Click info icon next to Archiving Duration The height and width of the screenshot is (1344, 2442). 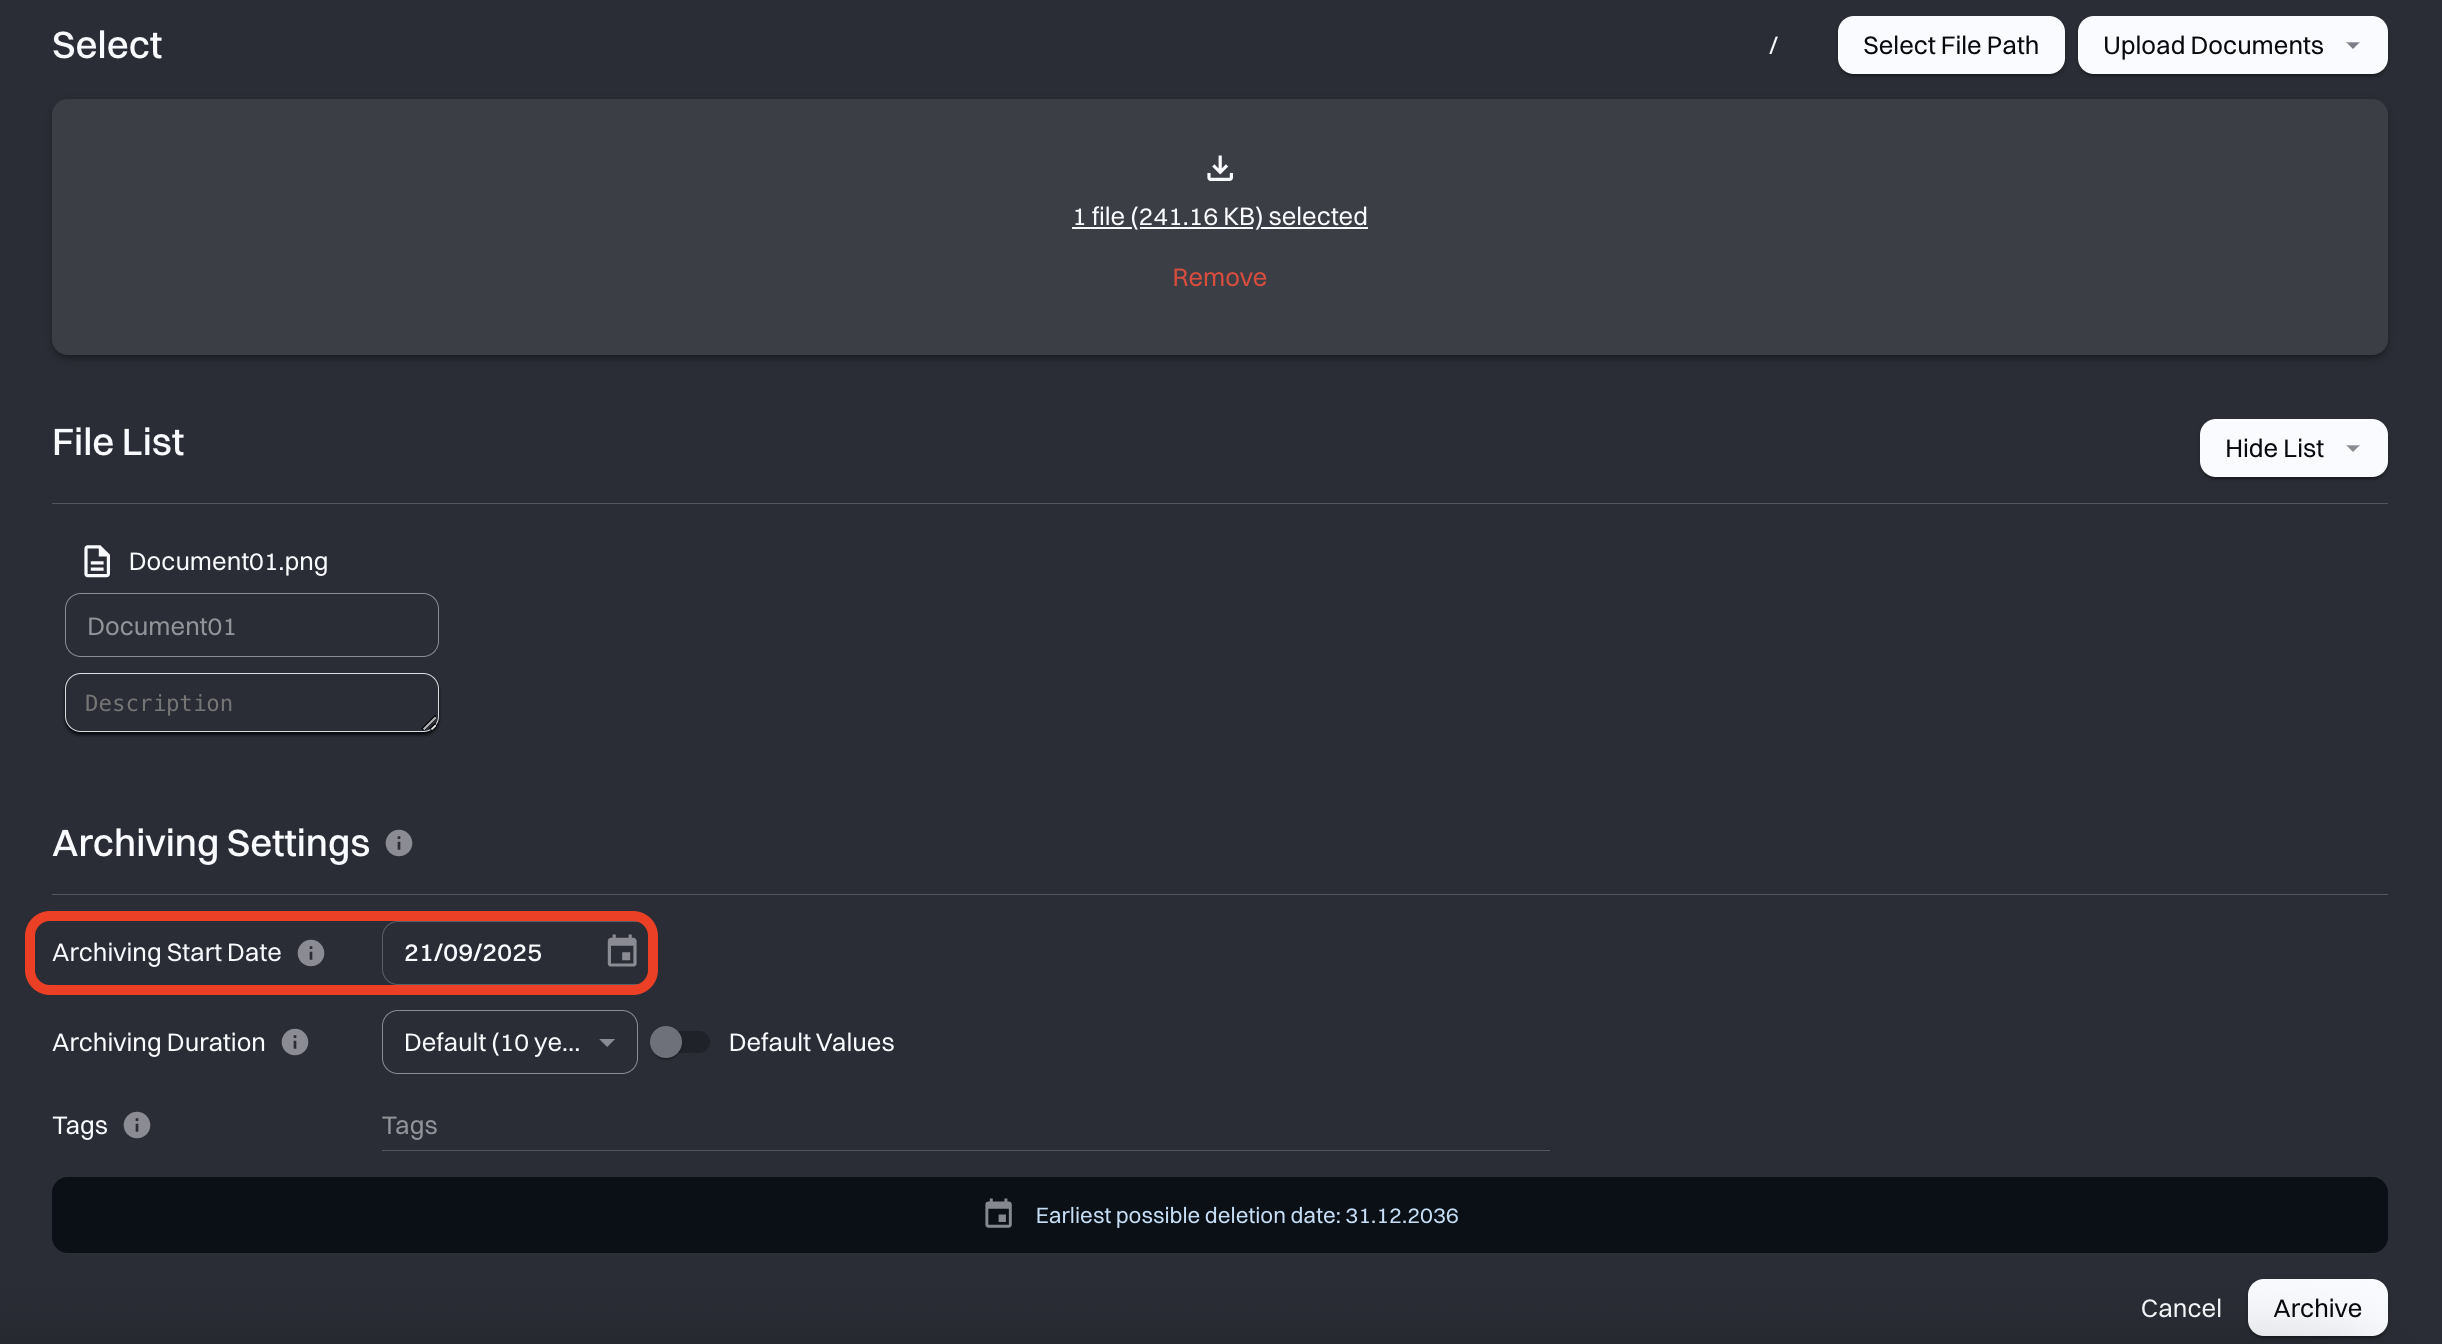[x=295, y=1042]
